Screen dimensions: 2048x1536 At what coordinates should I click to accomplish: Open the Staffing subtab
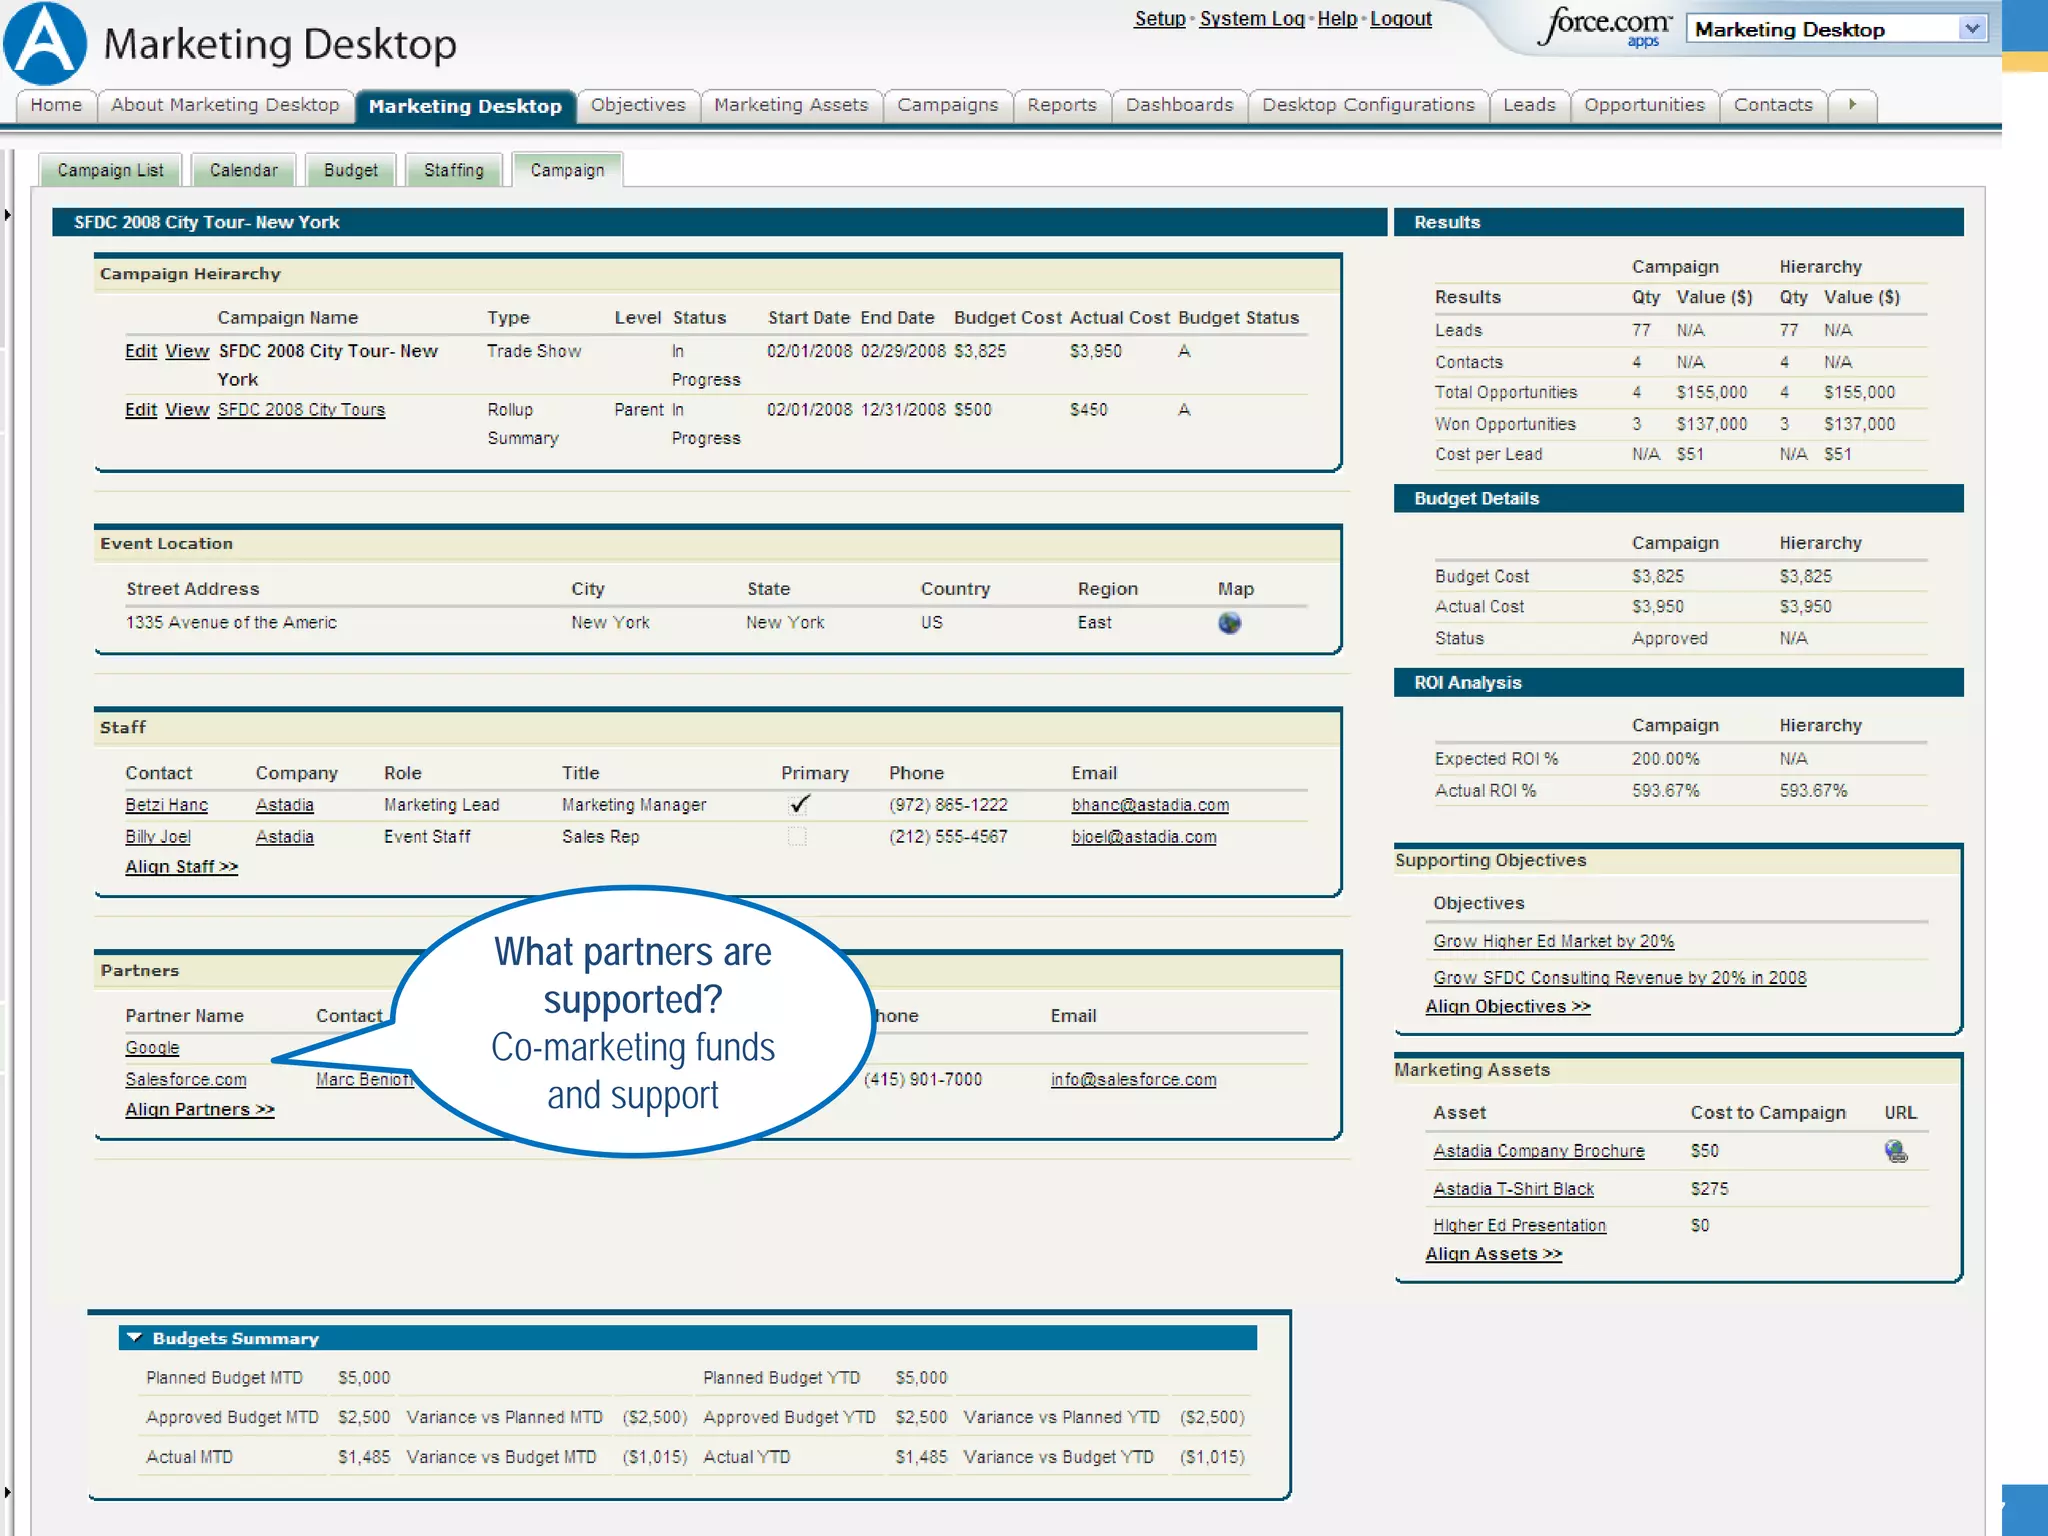click(x=453, y=170)
